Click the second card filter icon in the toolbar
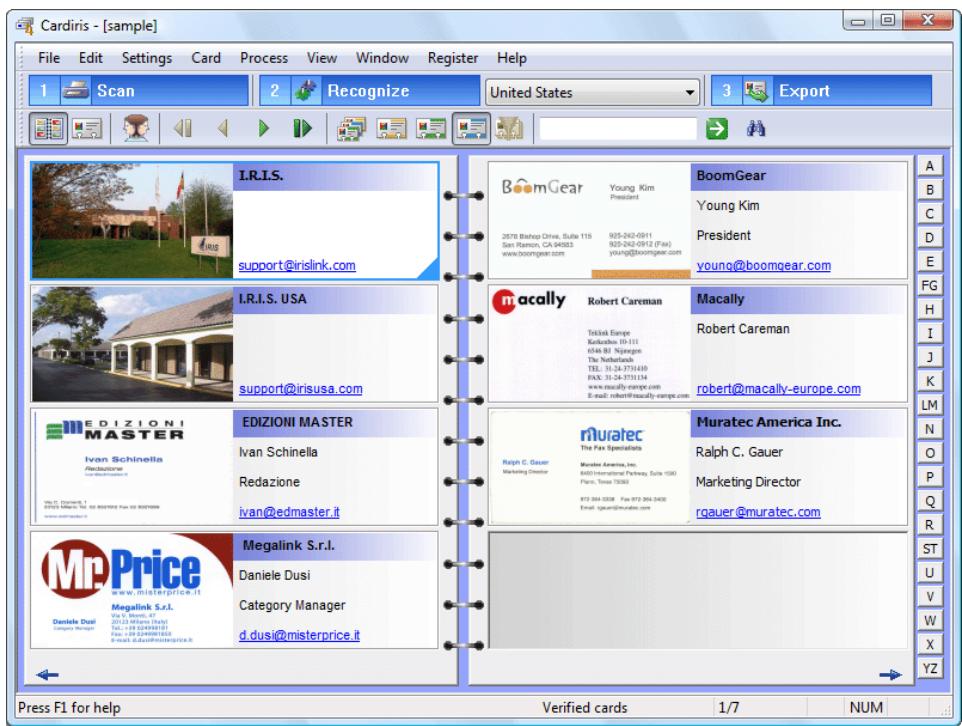 [x=391, y=128]
